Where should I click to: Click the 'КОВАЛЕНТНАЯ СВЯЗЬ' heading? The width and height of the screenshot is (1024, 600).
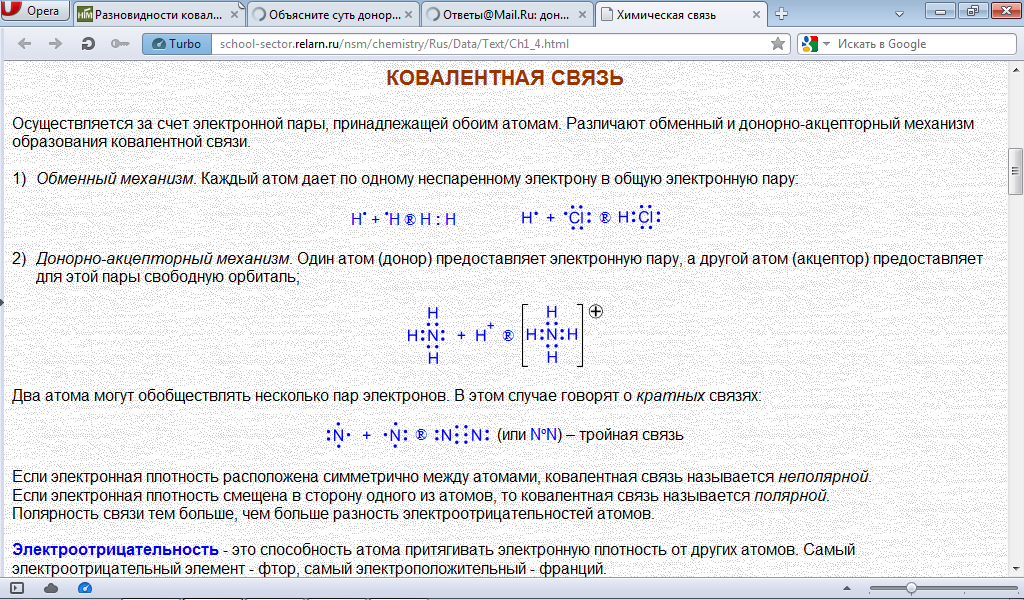pos(504,78)
